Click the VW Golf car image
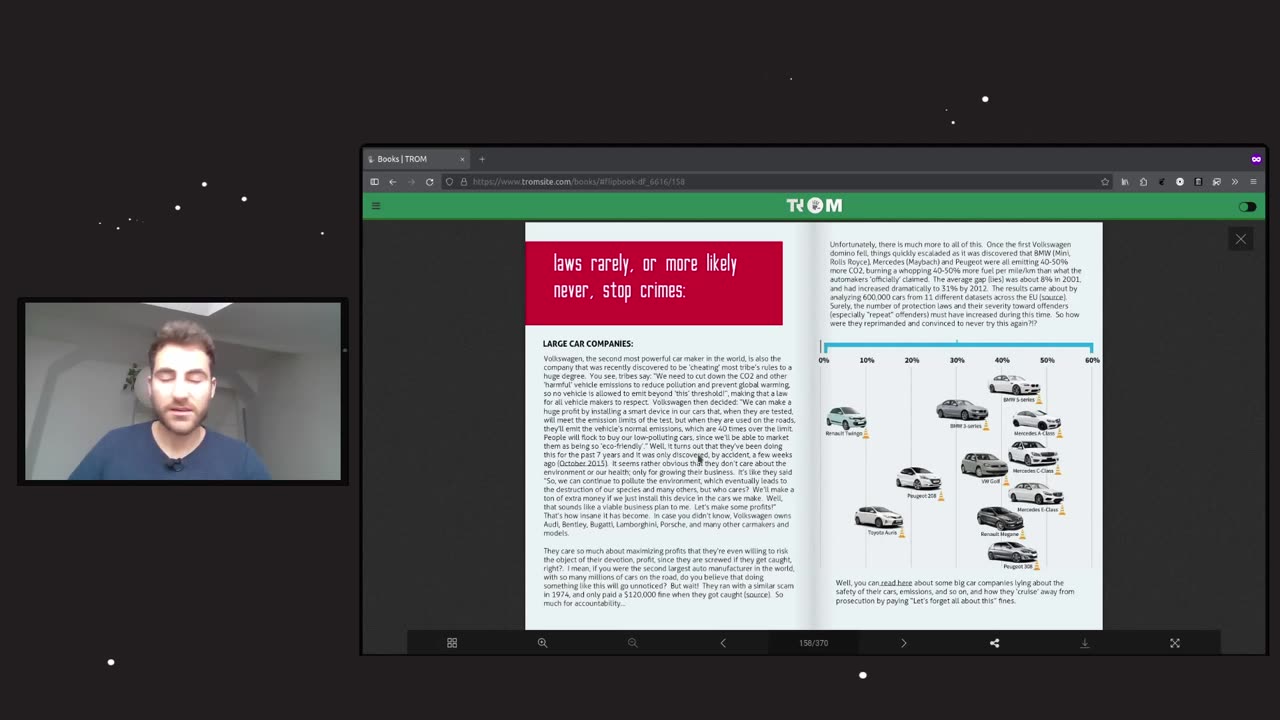This screenshot has width=1280, height=720. pos(984,465)
